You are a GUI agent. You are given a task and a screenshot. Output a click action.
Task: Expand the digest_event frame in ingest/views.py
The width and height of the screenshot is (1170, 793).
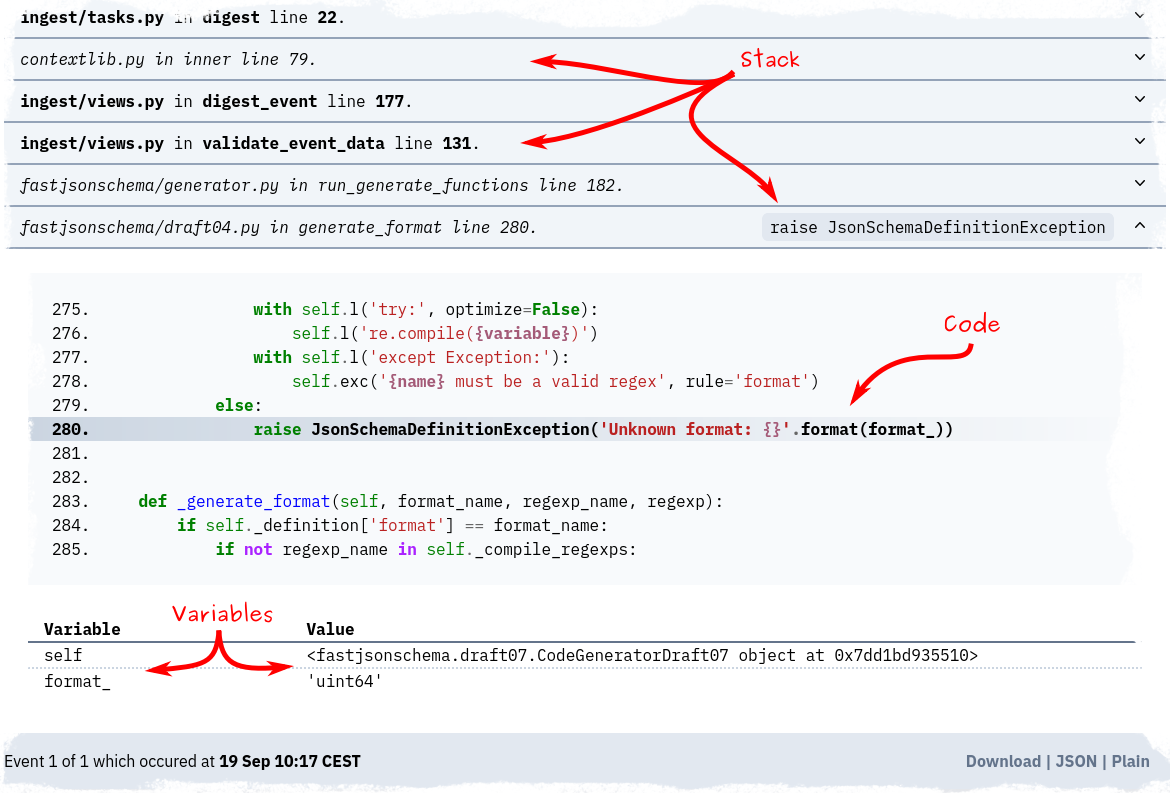point(1139,100)
